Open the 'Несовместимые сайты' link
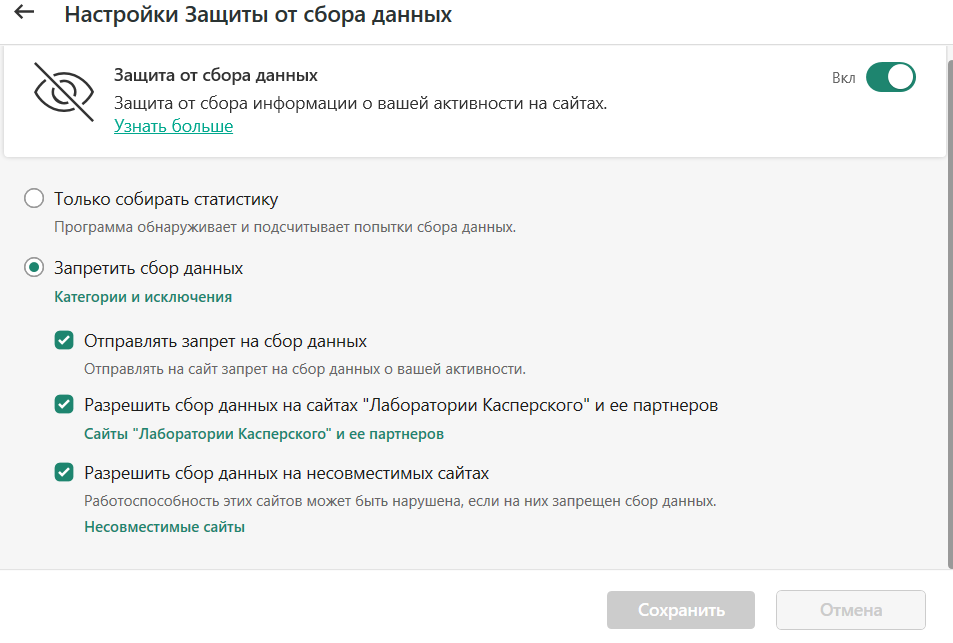 point(164,526)
